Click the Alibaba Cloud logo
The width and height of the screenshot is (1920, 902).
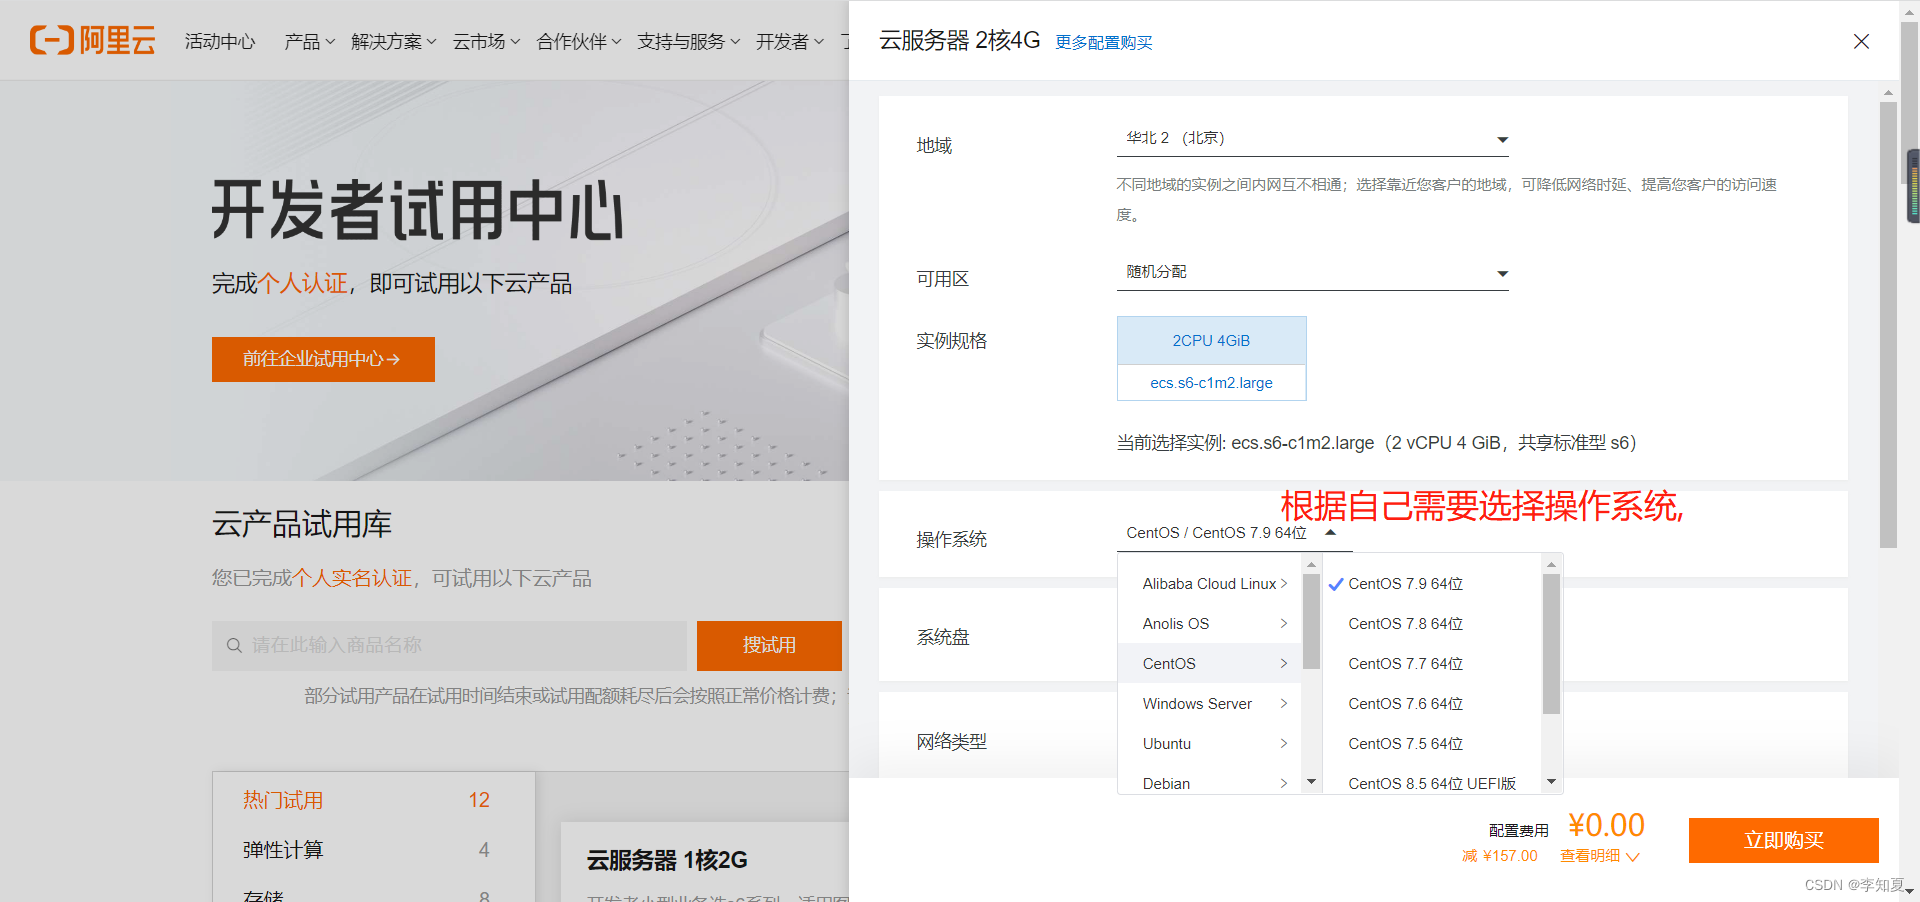92,40
